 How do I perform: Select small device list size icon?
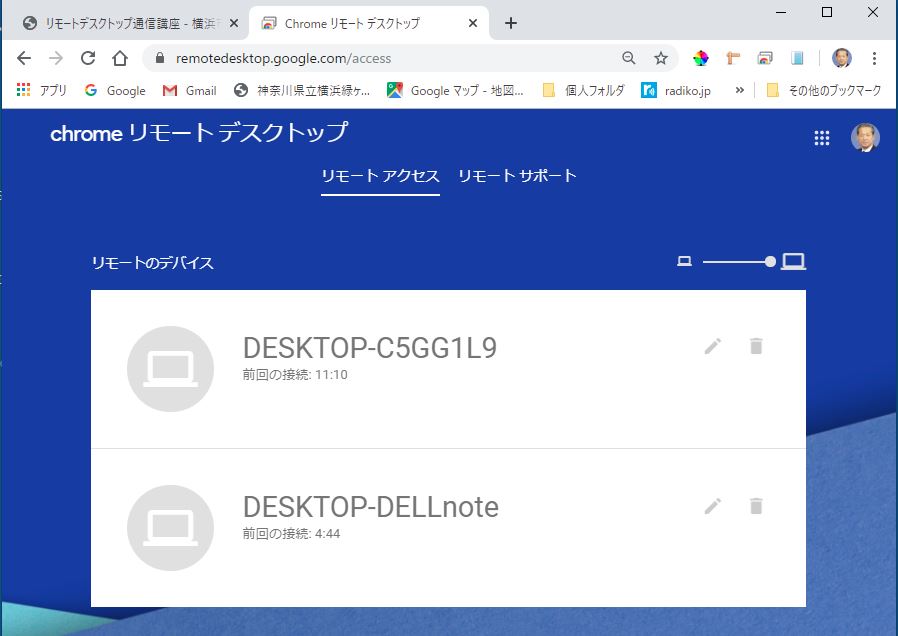tap(684, 262)
